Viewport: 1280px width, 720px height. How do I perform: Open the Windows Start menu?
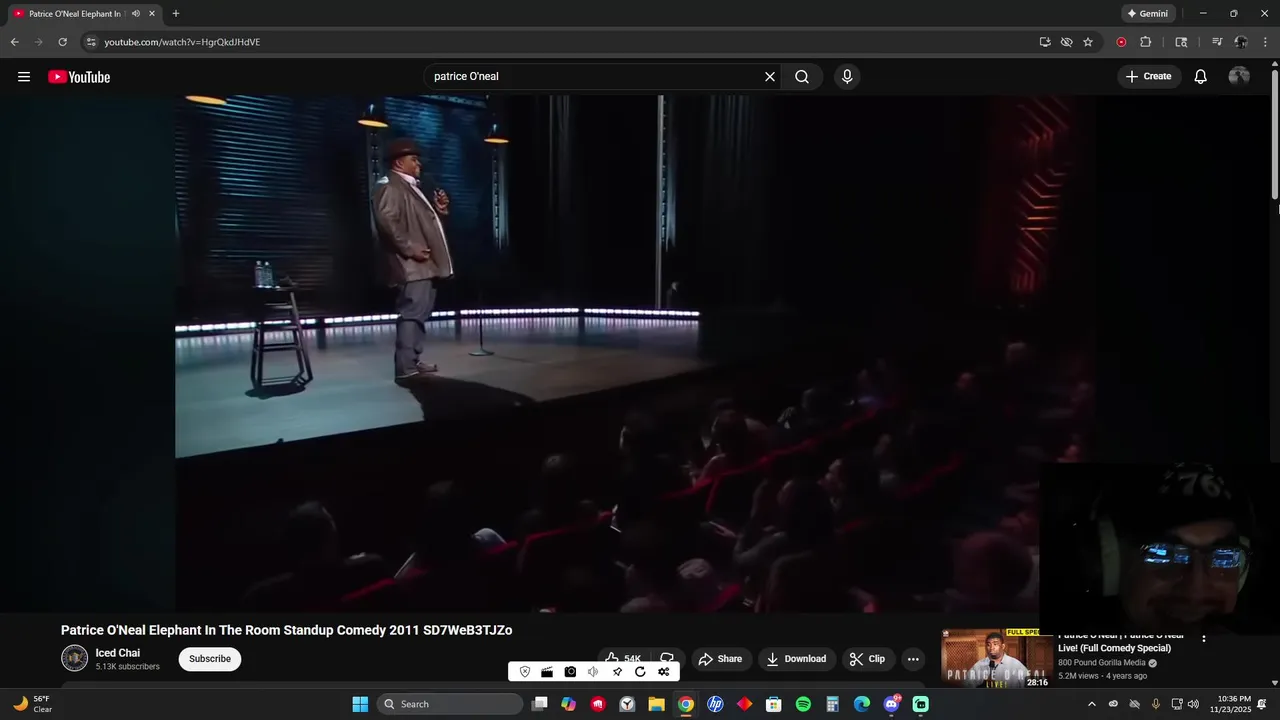pos(360,704)
